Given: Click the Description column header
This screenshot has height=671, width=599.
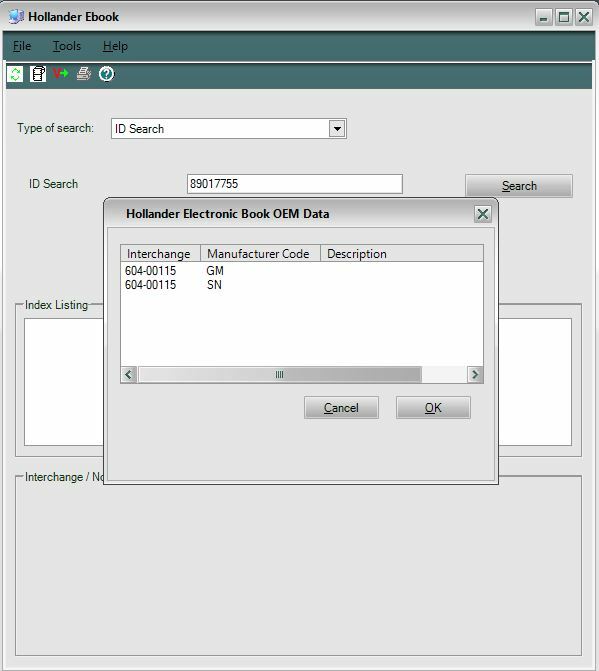Looking at the screenshot, I should click(402, 253).
